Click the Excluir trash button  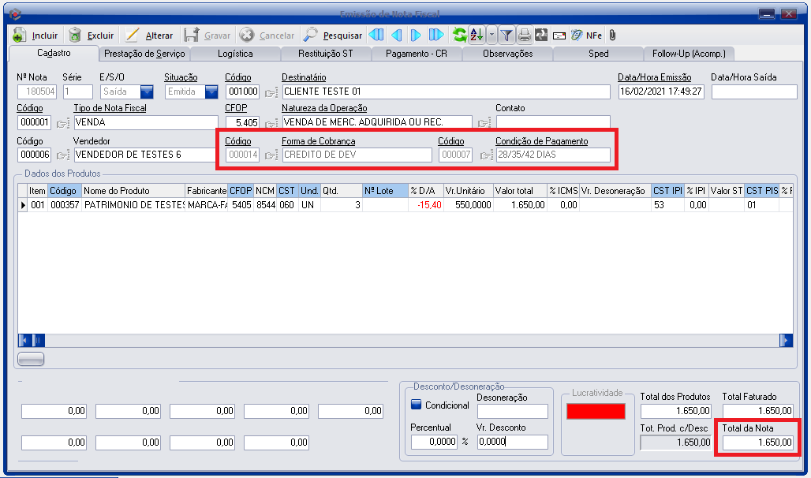click(91, 35)
